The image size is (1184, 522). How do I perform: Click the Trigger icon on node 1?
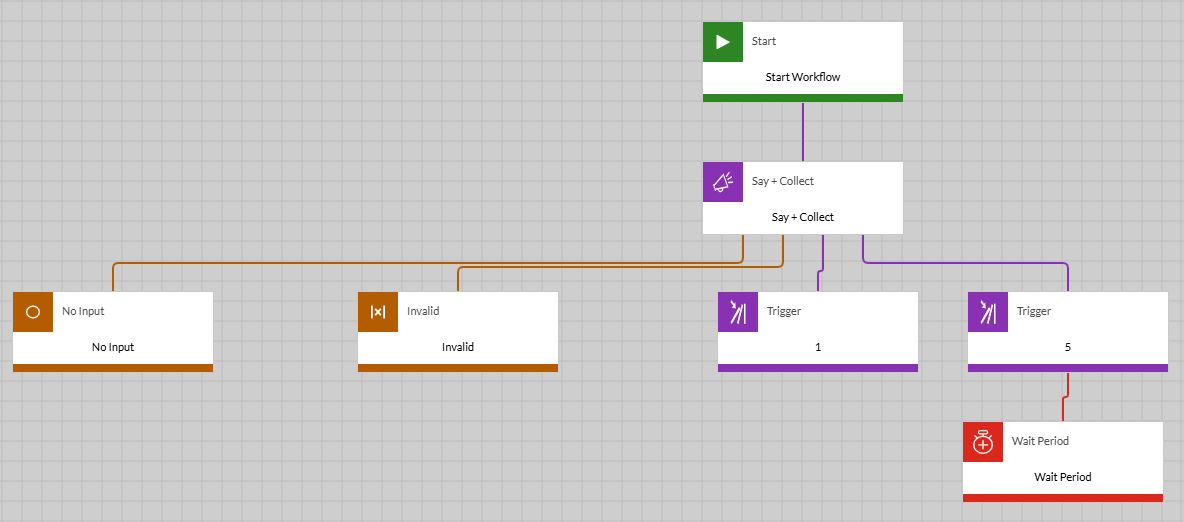tap(738, 312)
